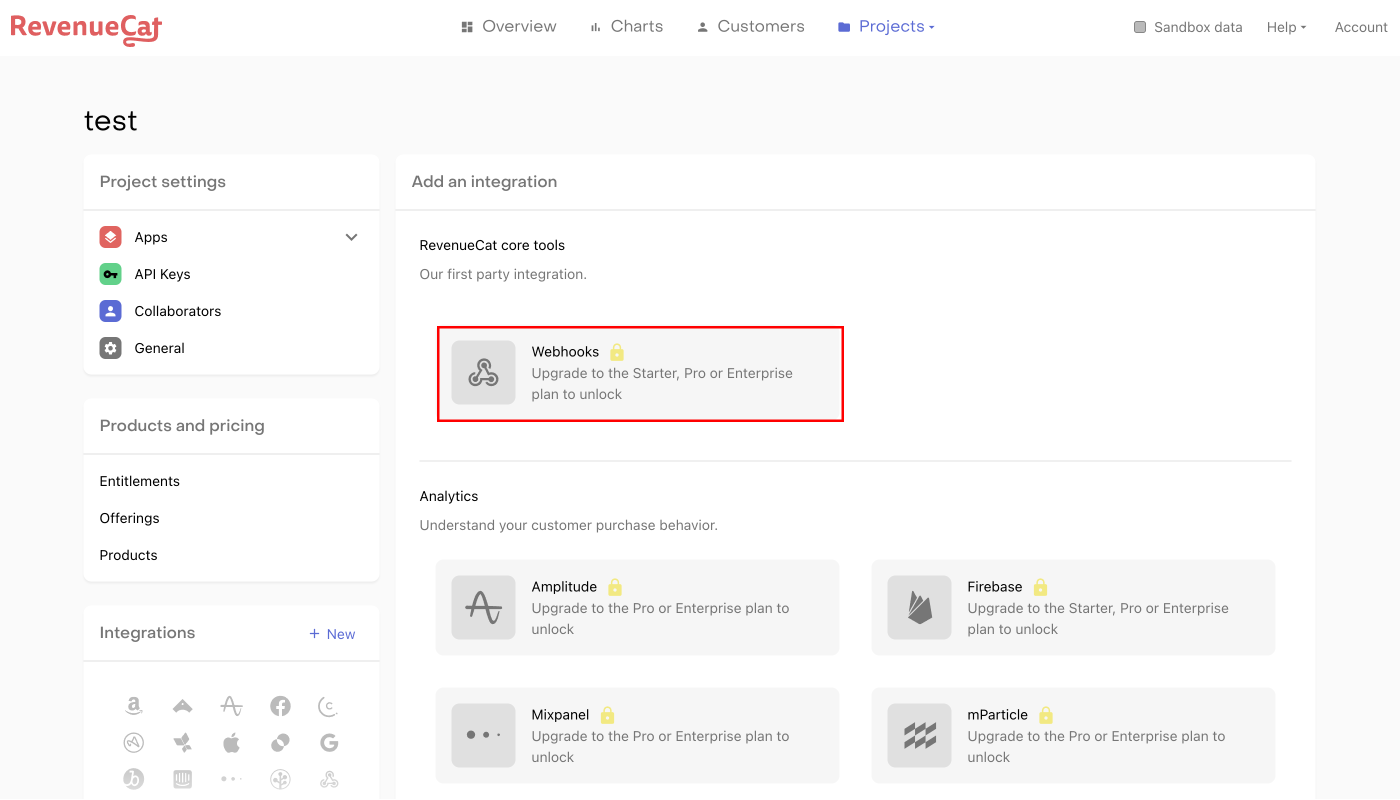Select the Facebook integration icon in sidebar
The height and width of the screenshot is (800, 1400).
281,706
